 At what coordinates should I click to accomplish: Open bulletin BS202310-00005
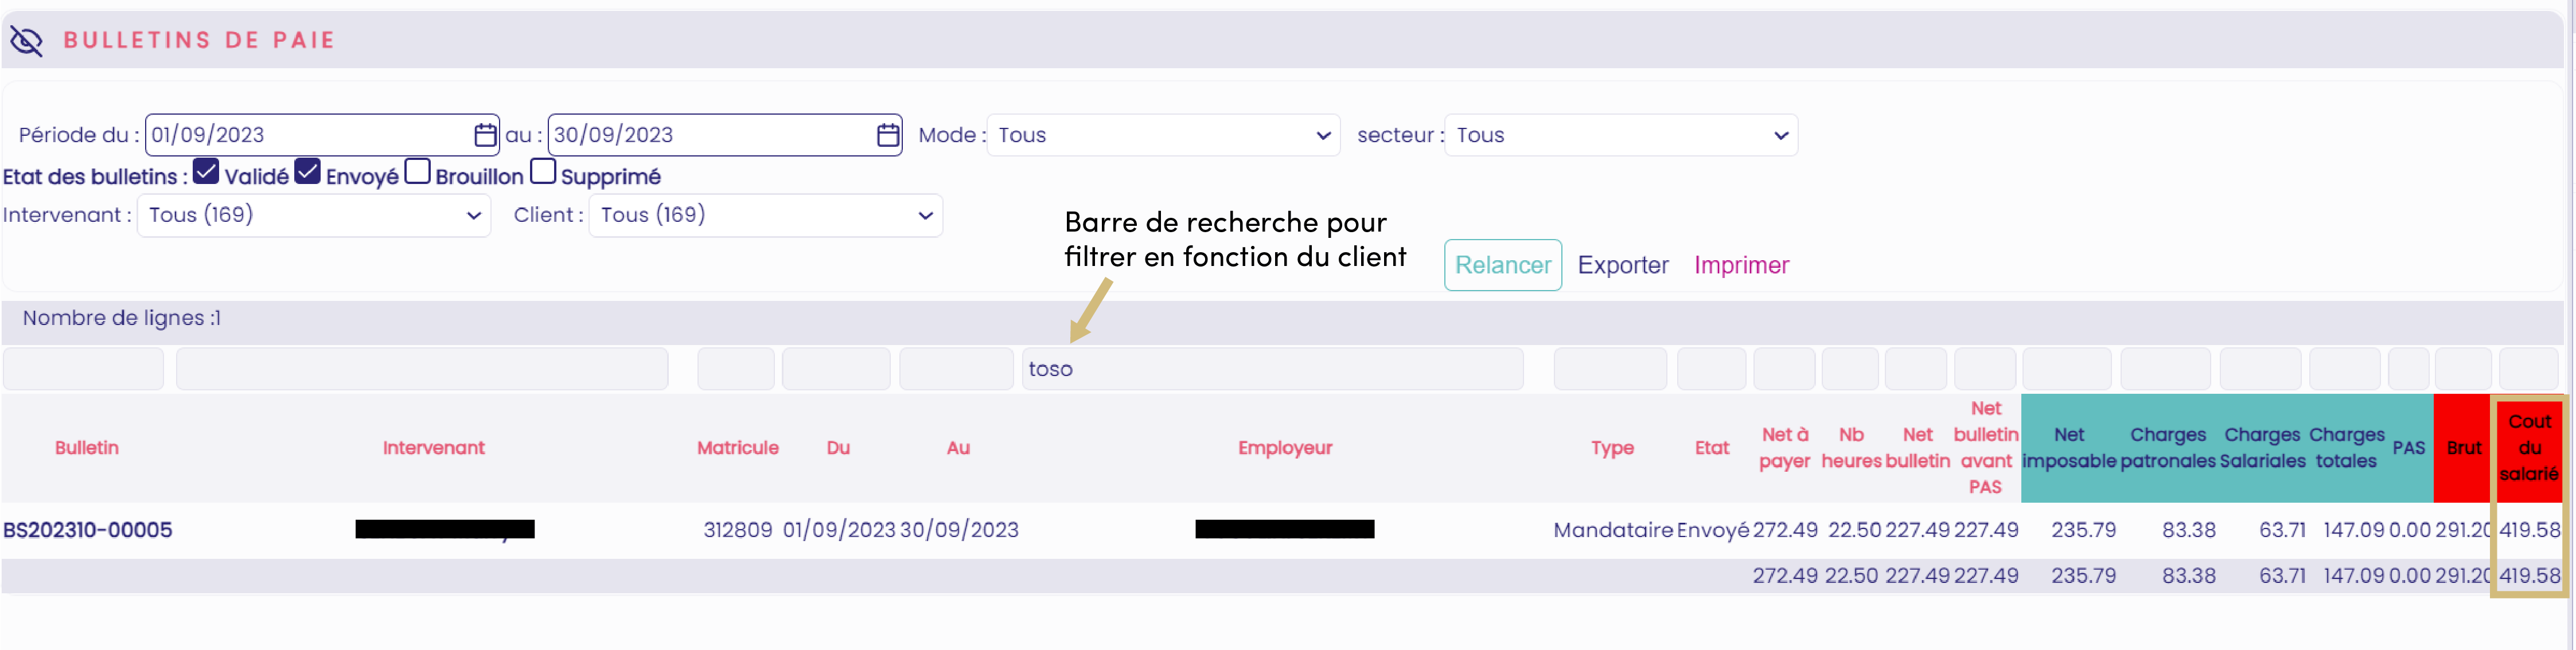[88, 530]
